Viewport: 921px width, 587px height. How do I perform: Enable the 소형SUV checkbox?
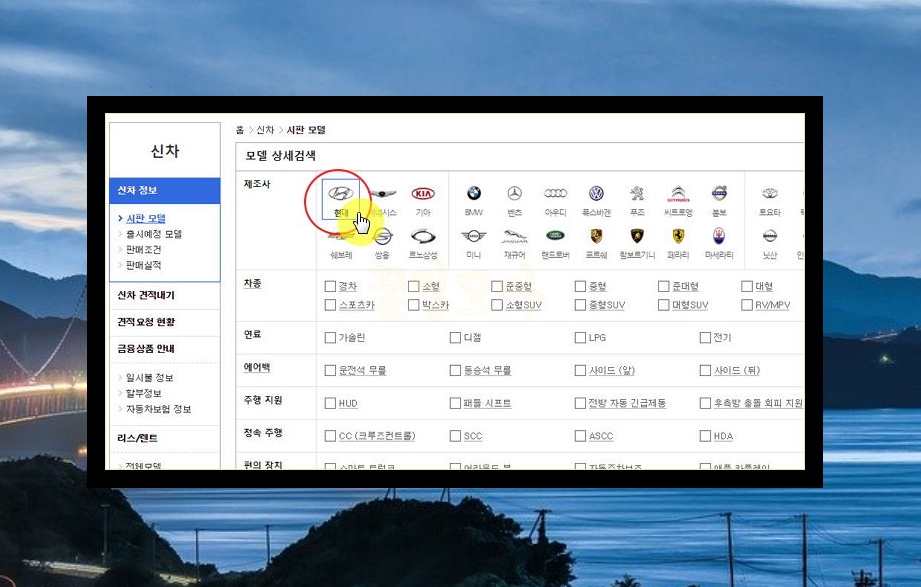[497, 305]
